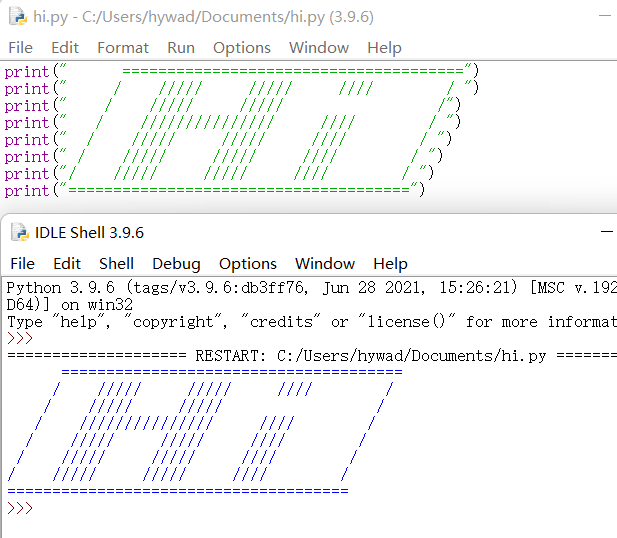Open Edit menu in IDLE Shell window
This screenshot has width=617, height=538.
(67, 263)
